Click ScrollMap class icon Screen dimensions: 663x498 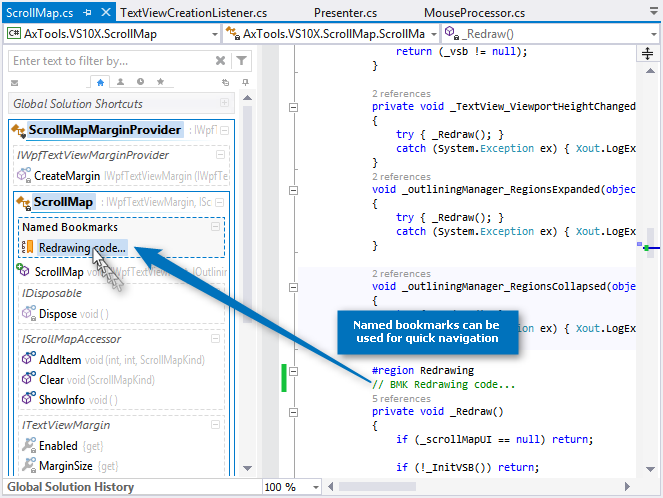24,203
